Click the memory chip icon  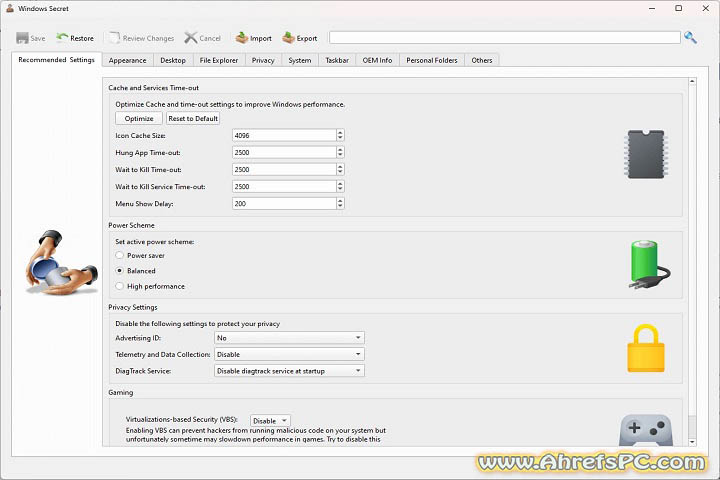[646, 154]
